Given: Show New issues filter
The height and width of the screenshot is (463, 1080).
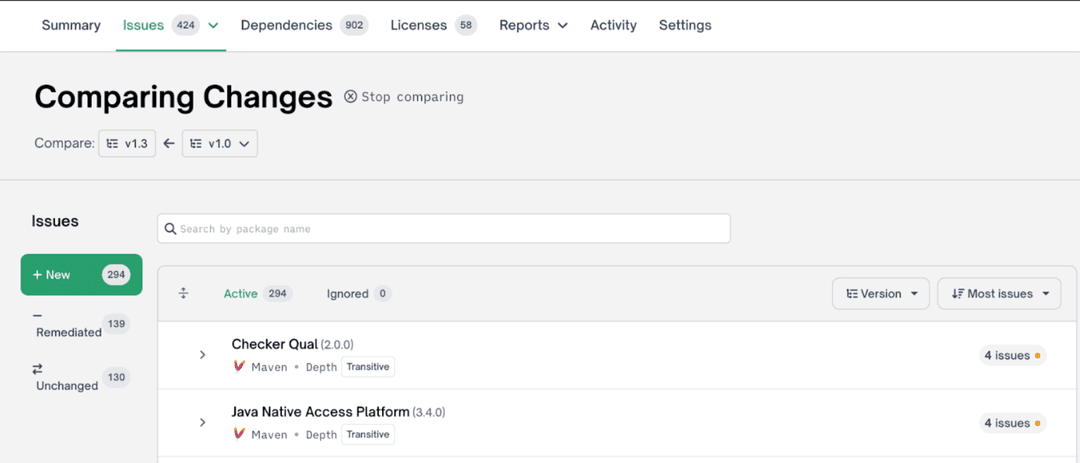Looking at the screenshot, I should pos(81,275).
